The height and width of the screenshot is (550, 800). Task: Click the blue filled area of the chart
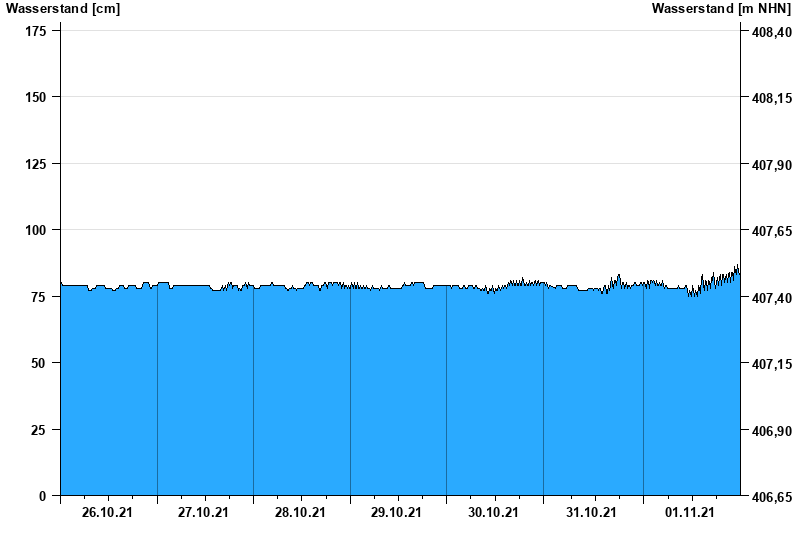coord(400,400)
